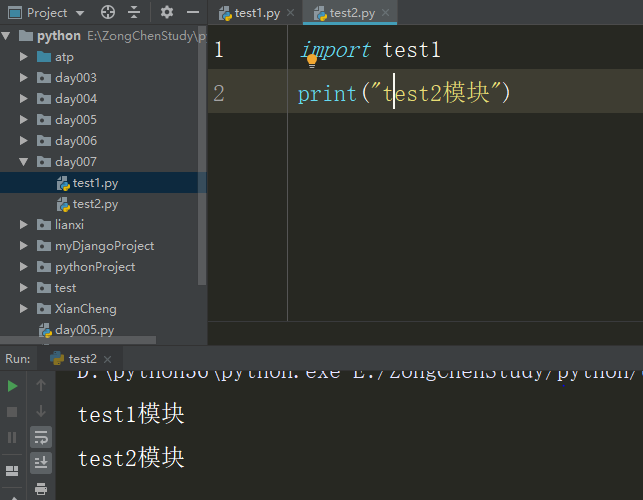Click the intention light bulb in editor
Viewport: 643px width, 500px height.
coord(311,61)
